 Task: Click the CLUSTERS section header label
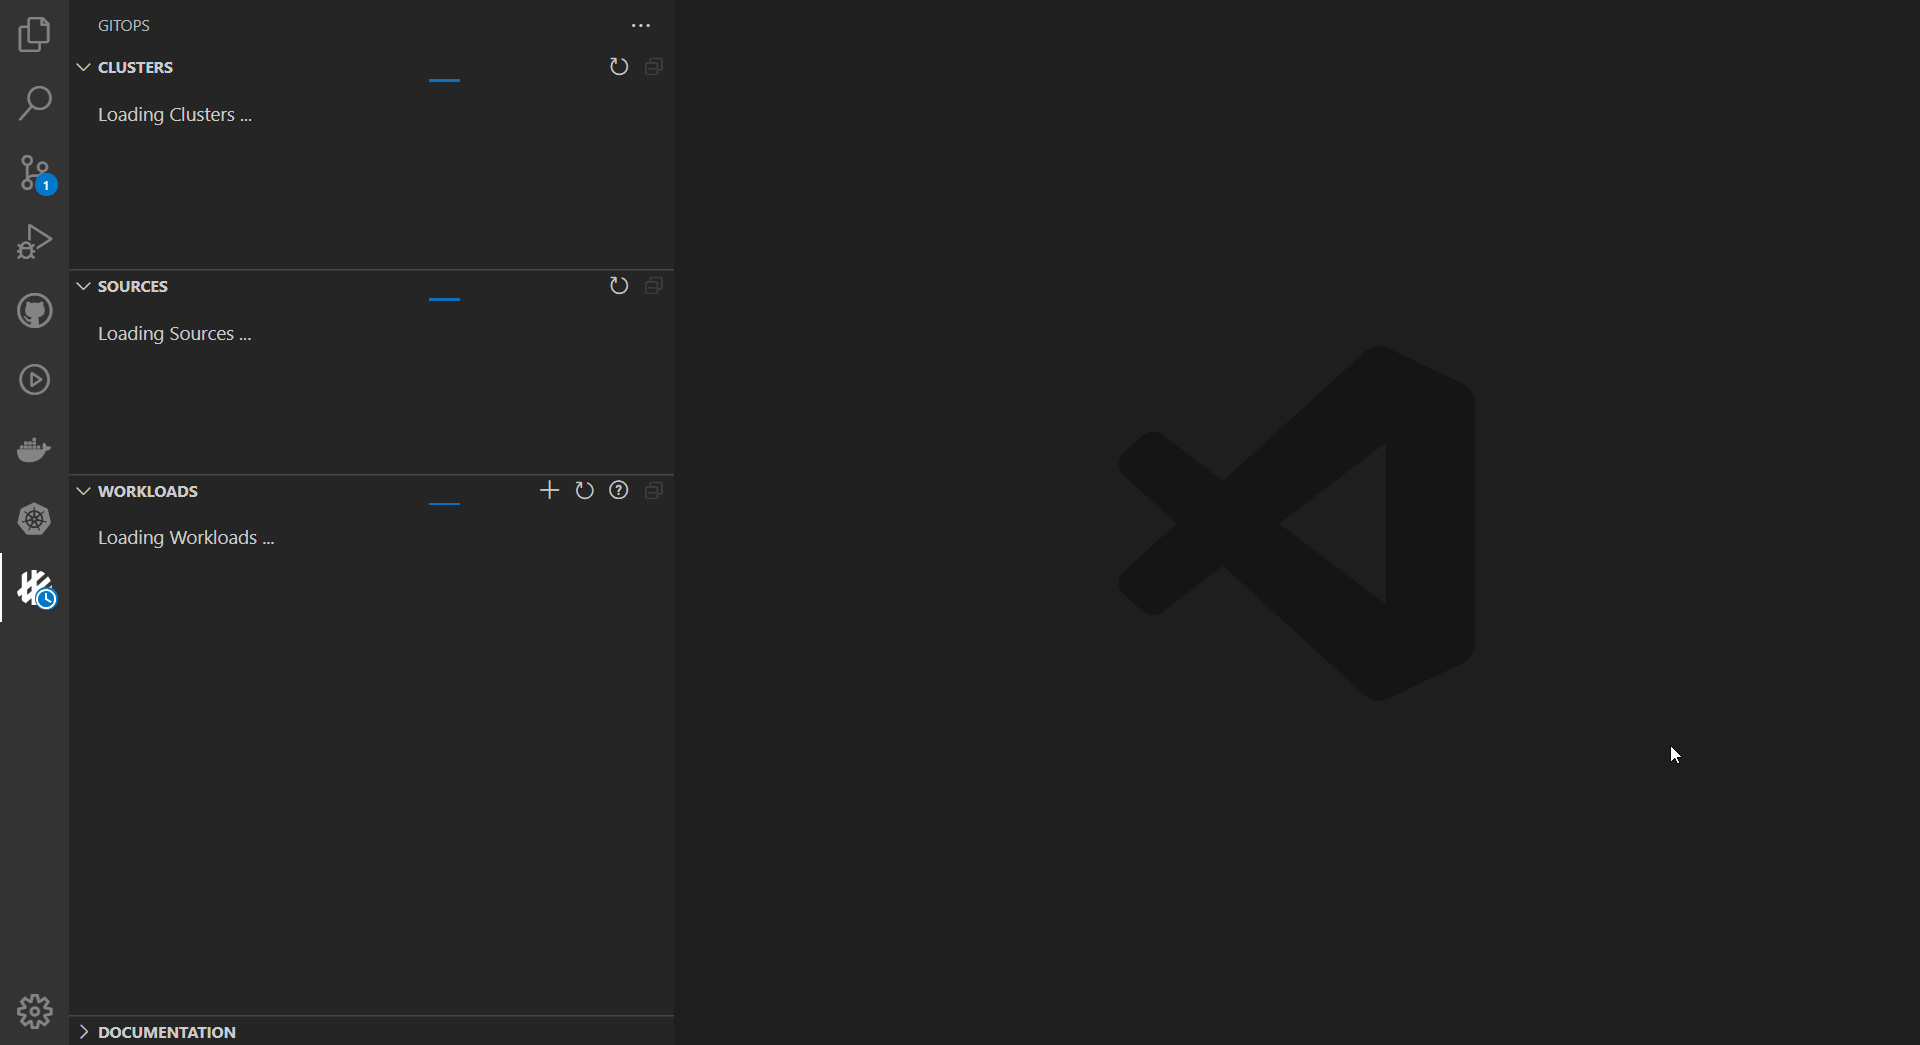(135, 67)
